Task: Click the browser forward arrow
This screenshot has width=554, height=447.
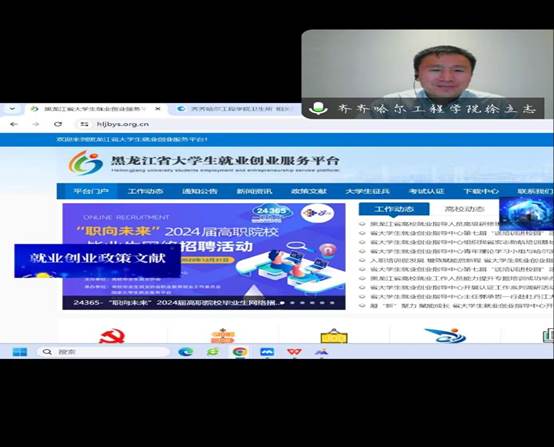Action: 36,124
